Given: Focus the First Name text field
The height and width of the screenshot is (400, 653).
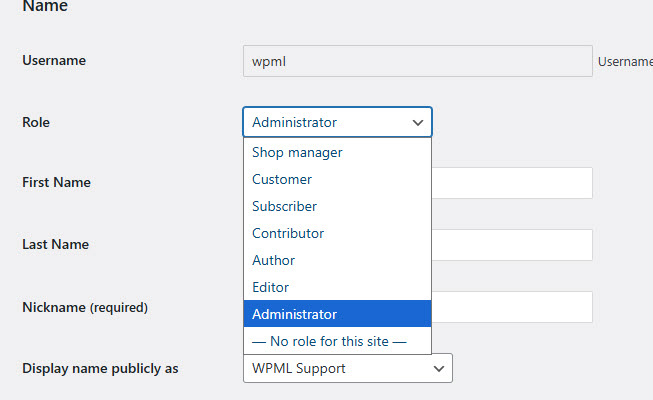Looking at the screenshot, I should (x=512, y=183).
